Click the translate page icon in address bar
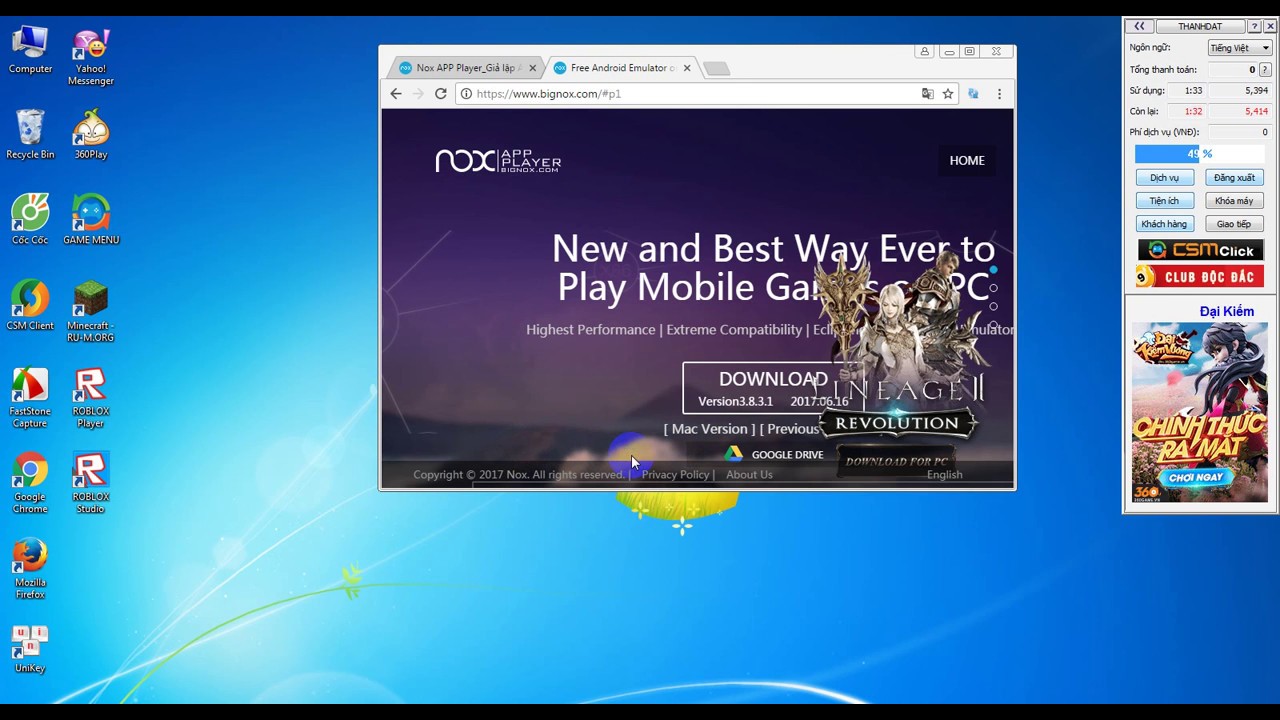Viewport: 1280px width, 720px height. tap(928, 94)
